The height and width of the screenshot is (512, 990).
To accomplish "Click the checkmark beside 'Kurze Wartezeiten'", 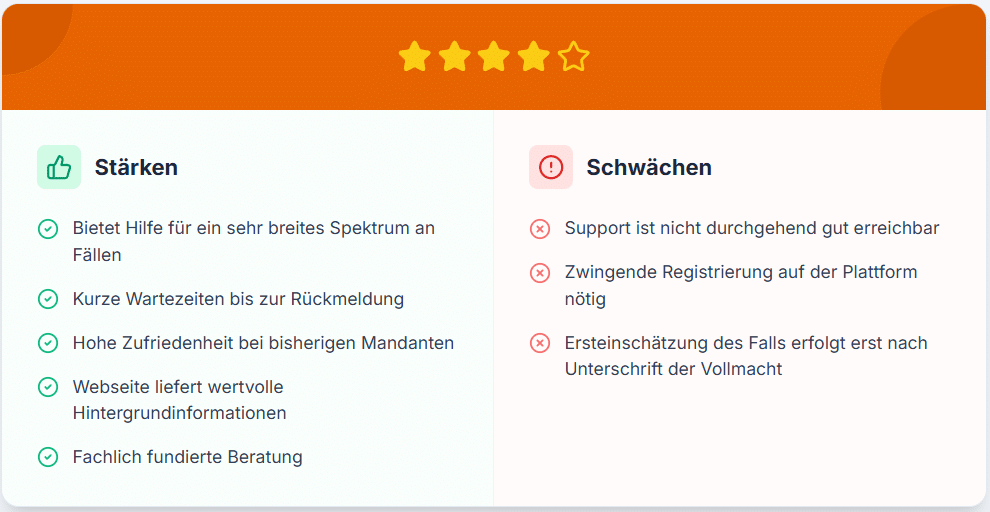I will click(x=48, y=299).
